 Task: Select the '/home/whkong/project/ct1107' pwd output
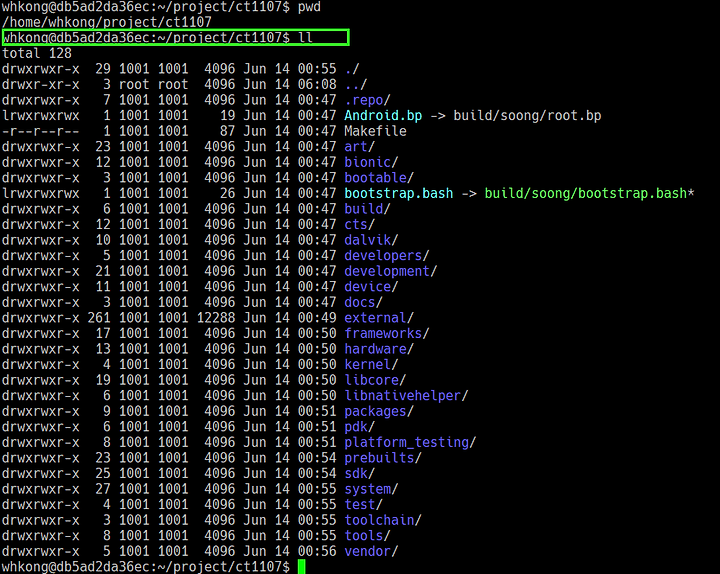[x=107, y=22]
